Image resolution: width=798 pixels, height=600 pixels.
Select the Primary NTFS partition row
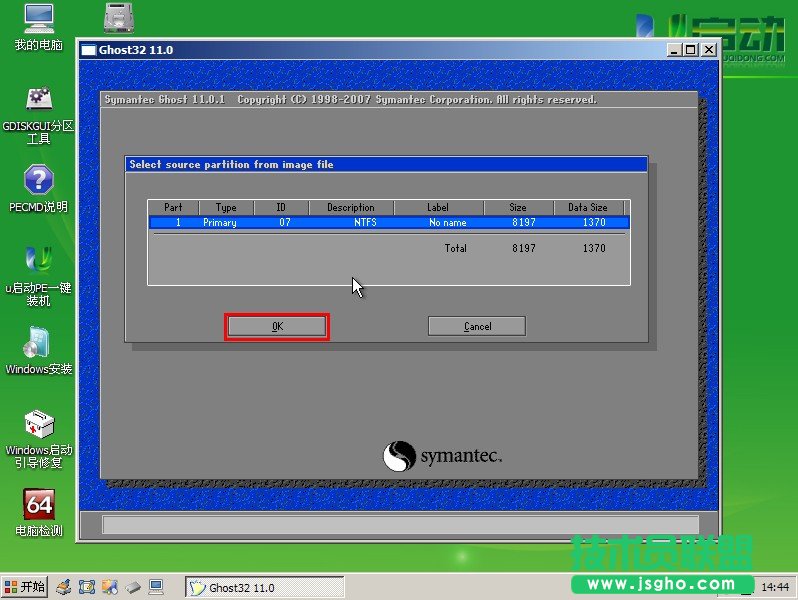[388, 222]
